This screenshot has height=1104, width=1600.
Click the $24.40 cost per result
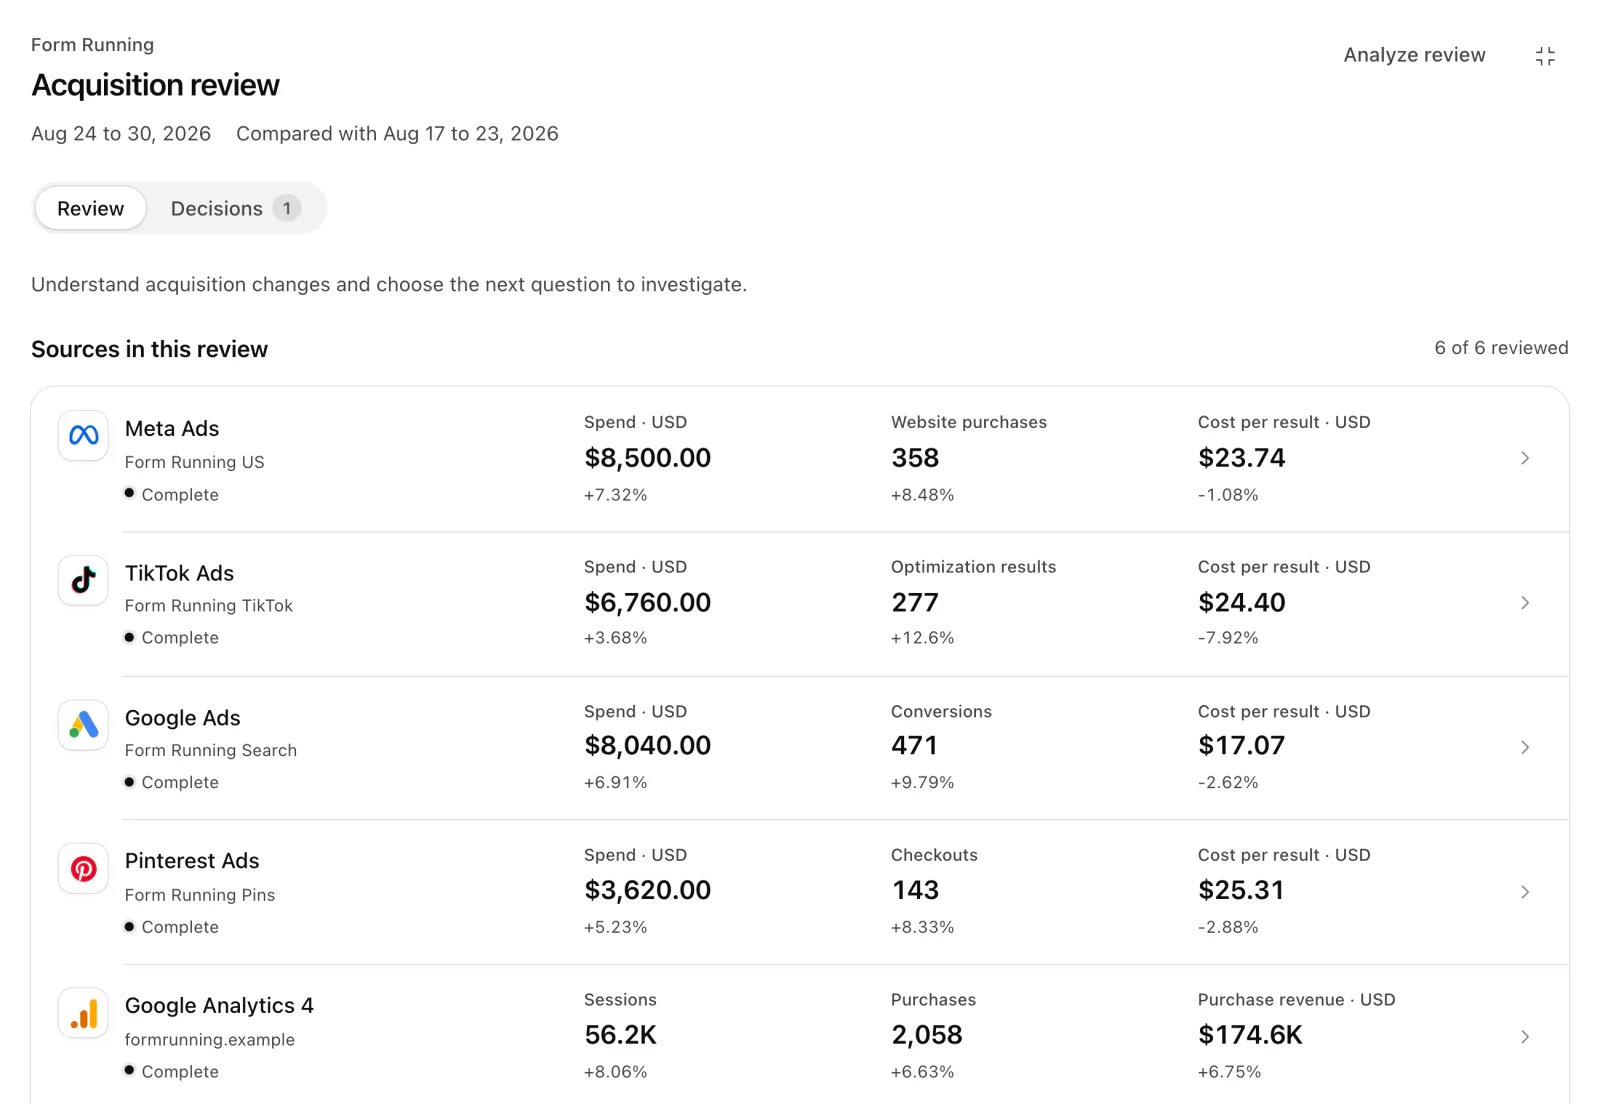(x=1242, y=603)
